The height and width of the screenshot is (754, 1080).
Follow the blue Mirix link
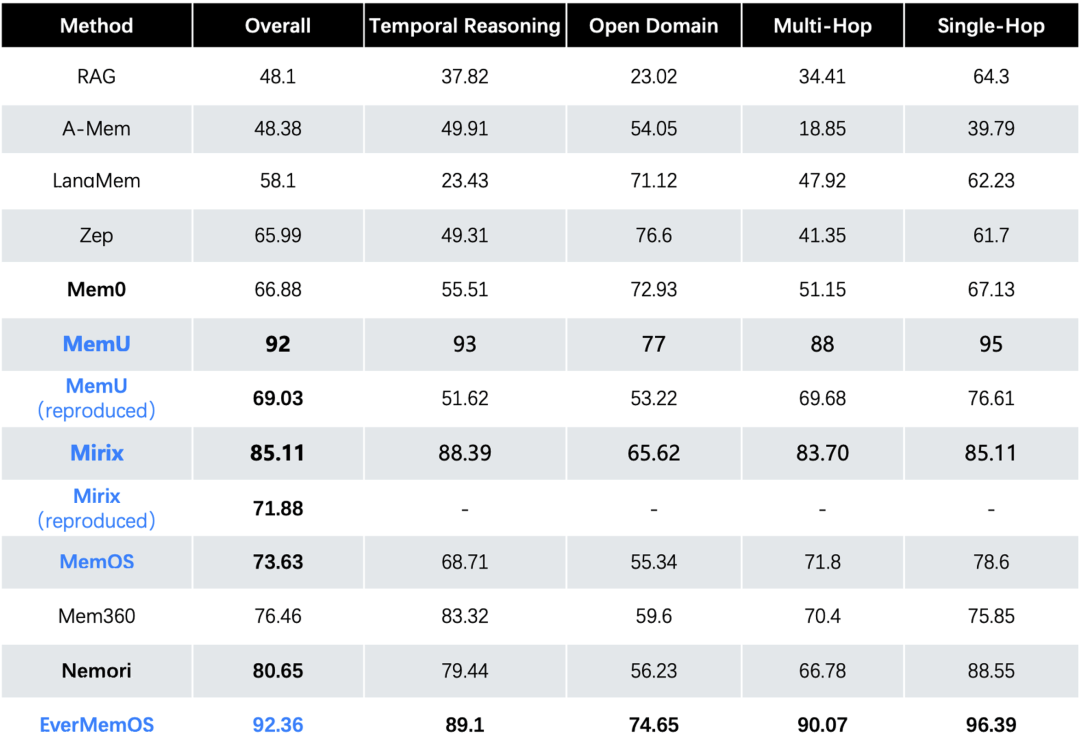pyautogui.click(x=96, y=452)
